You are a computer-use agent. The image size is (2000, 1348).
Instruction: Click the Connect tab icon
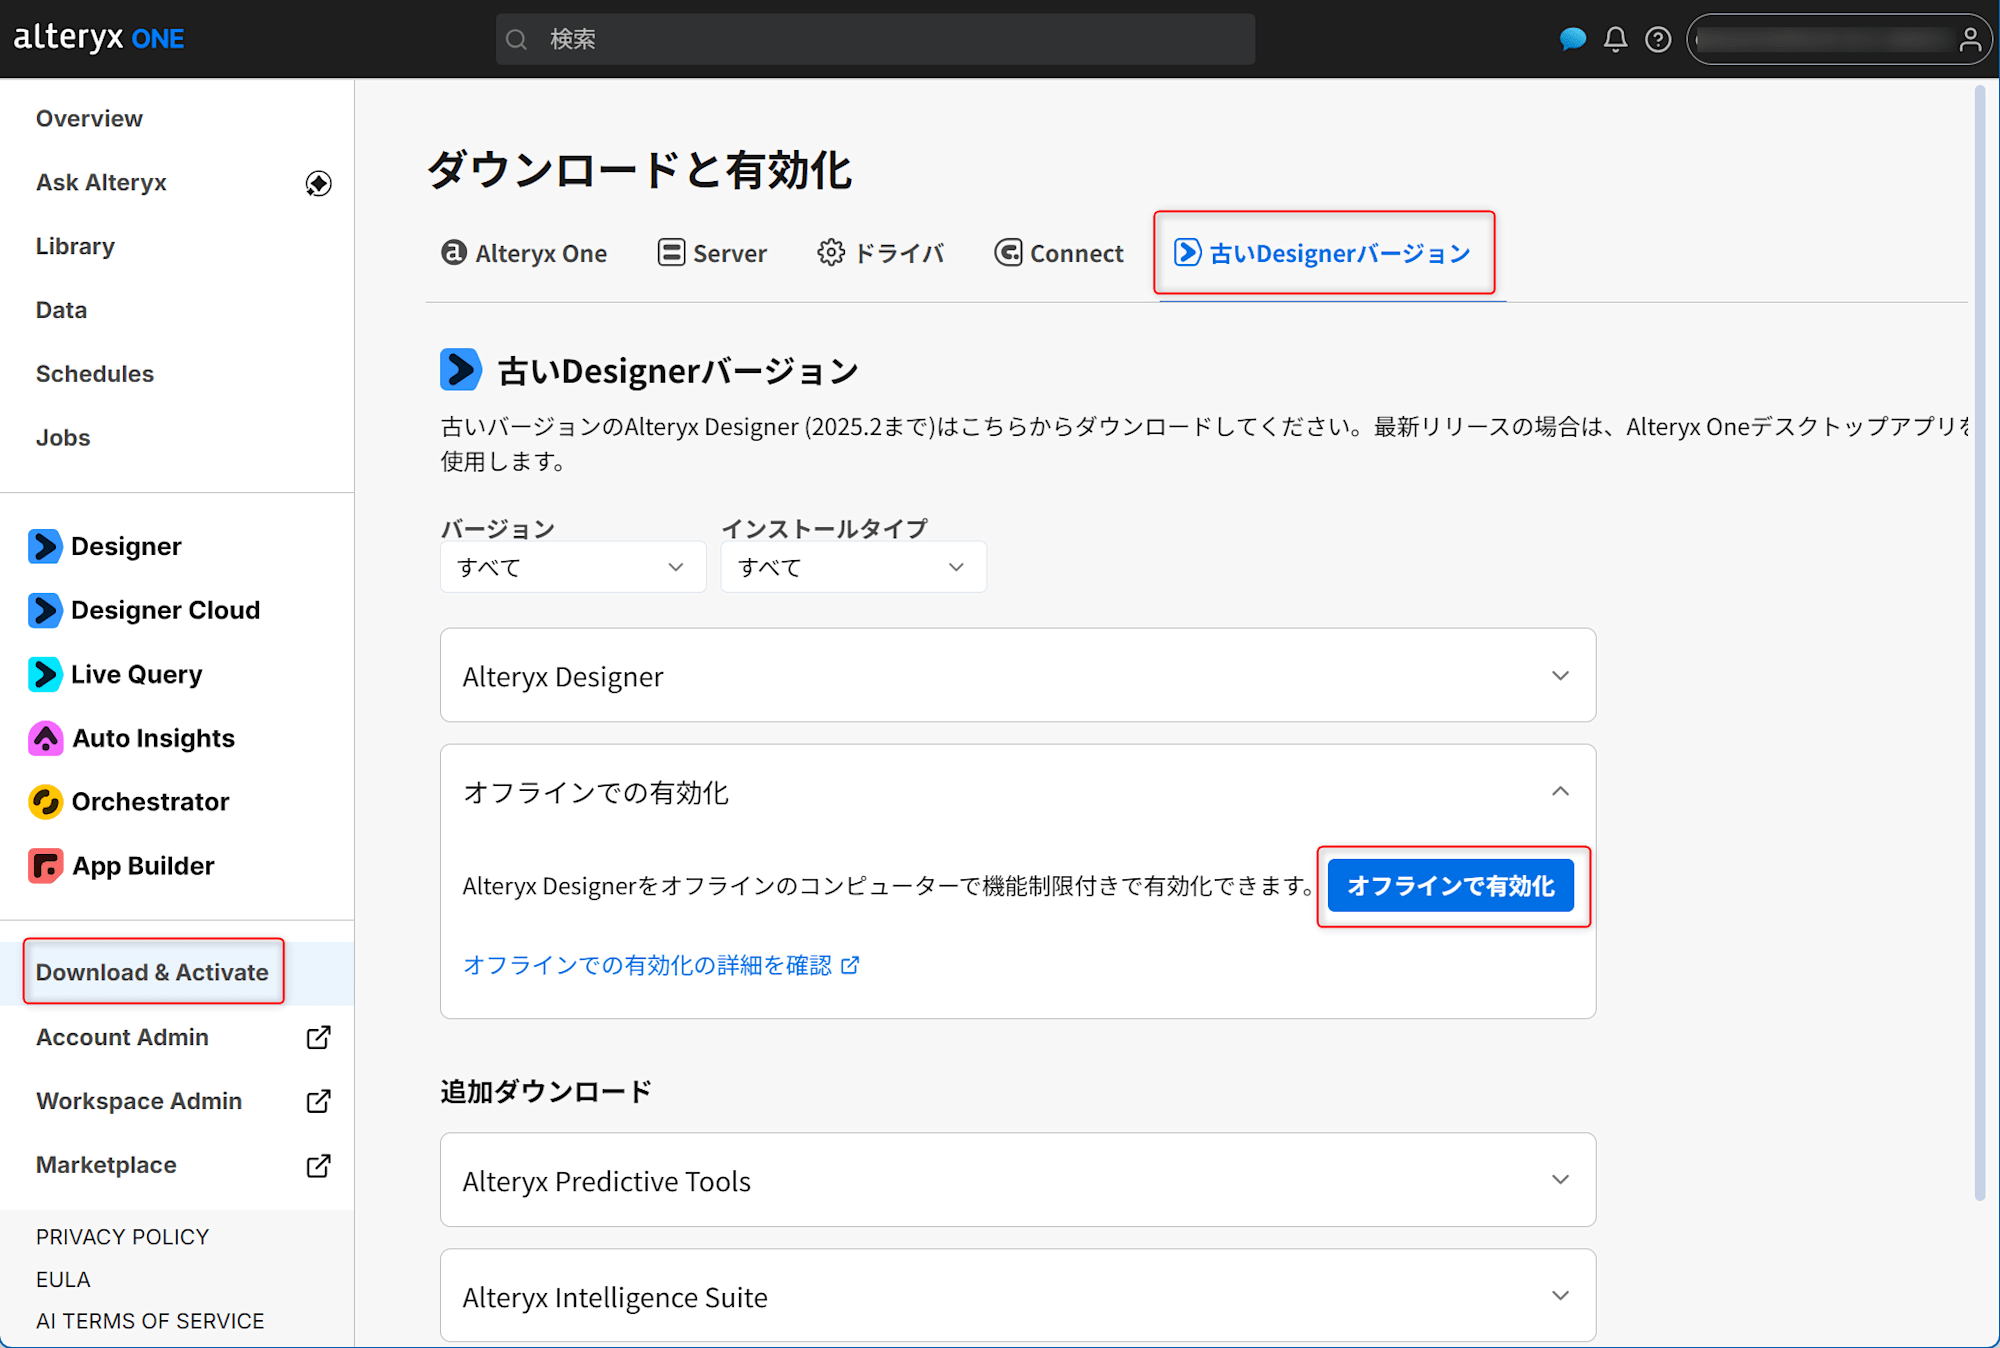pos(1008,252)
